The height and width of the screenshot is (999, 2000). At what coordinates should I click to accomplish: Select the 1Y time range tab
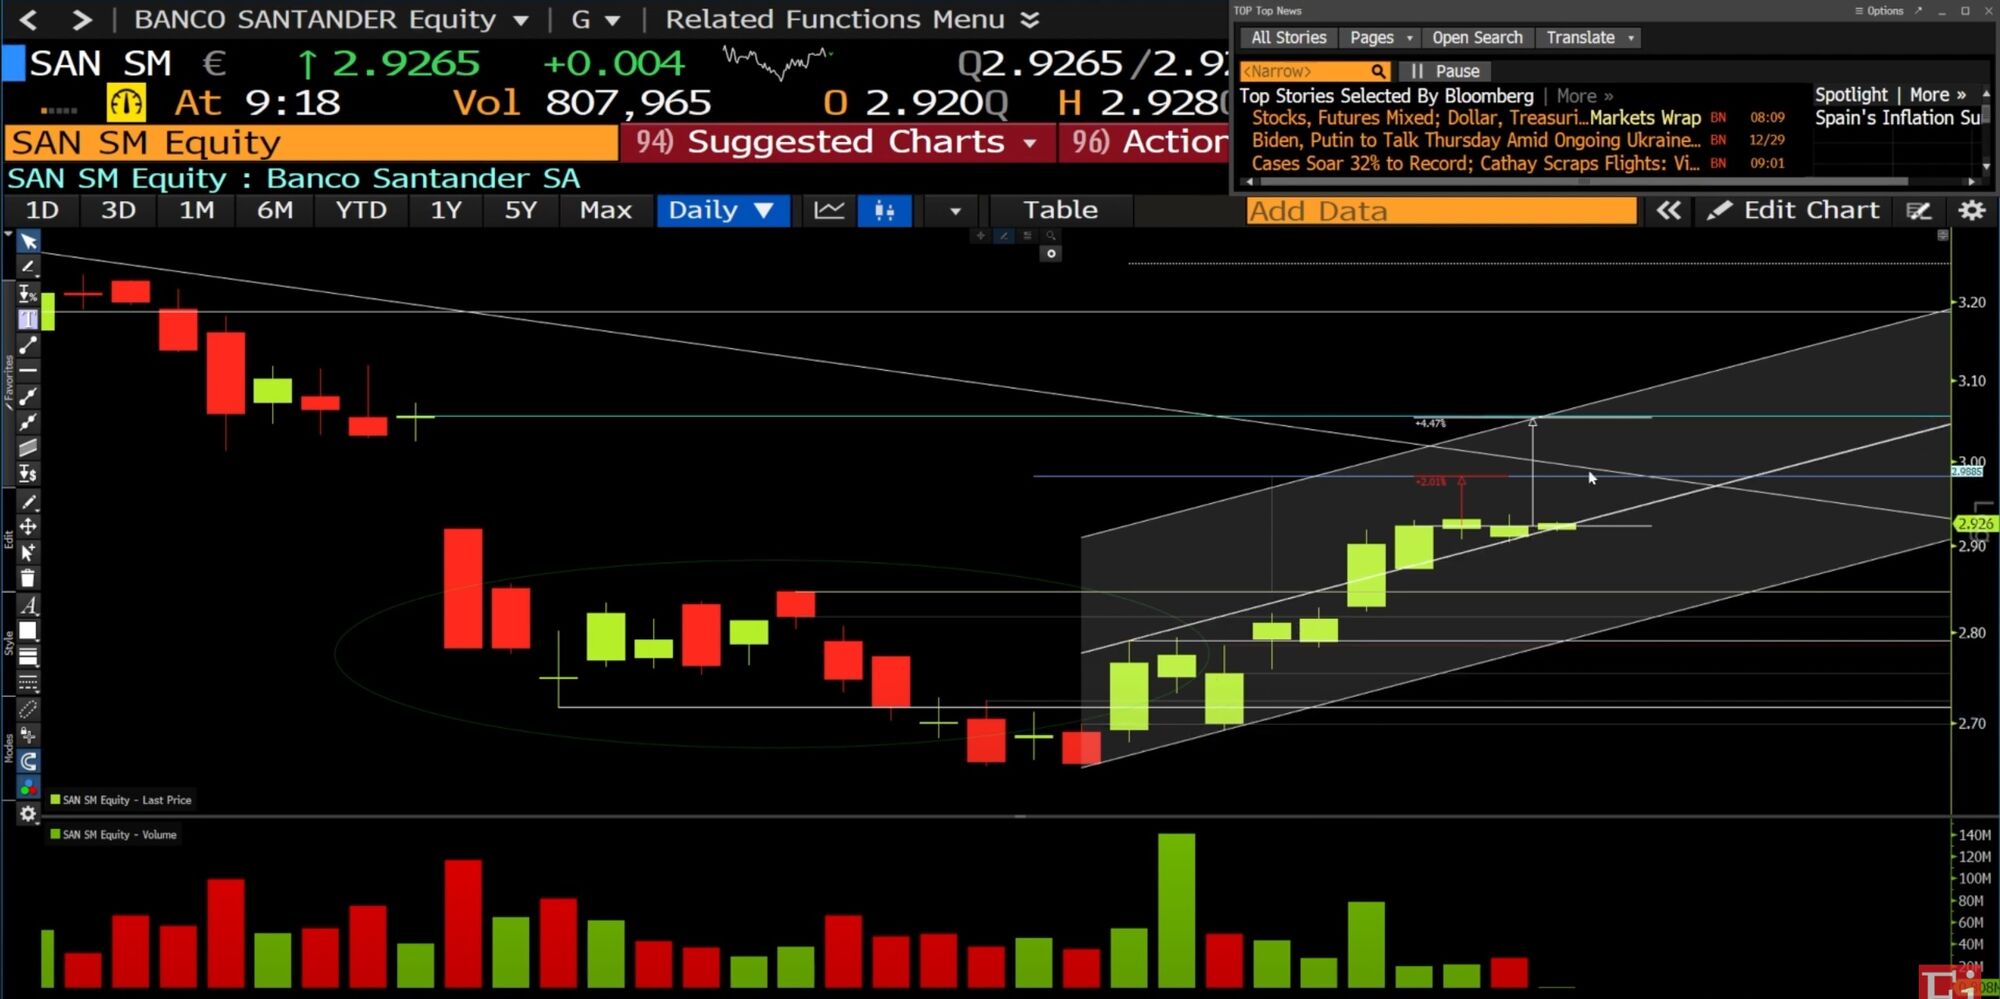pos(446,210)
